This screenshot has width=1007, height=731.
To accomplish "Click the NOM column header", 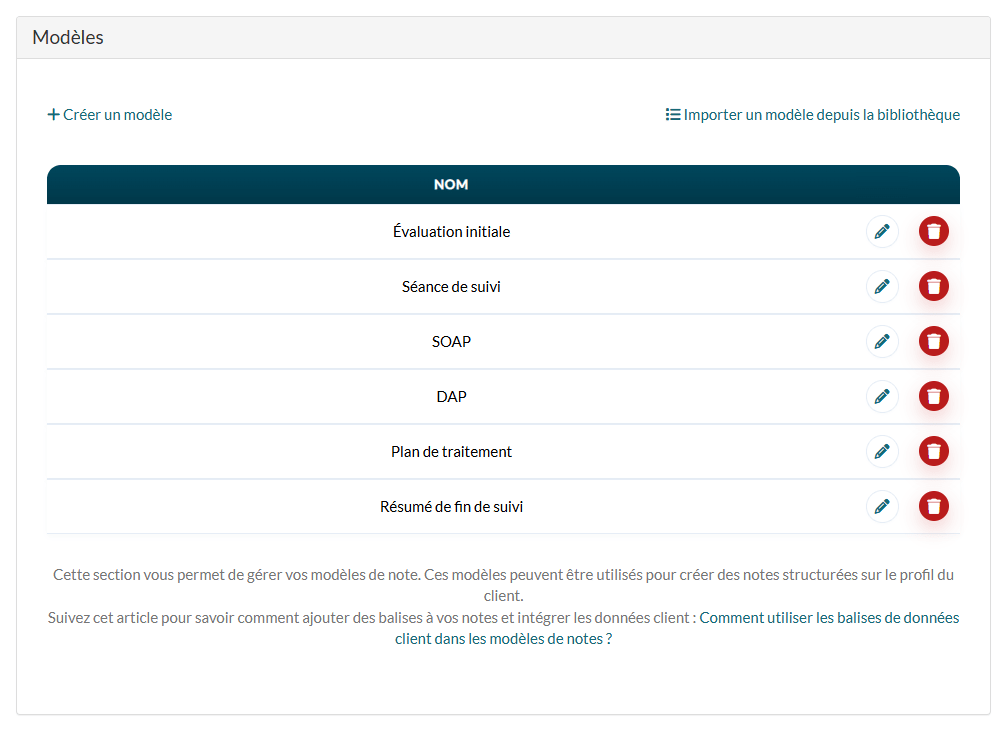I will [451, 185].
